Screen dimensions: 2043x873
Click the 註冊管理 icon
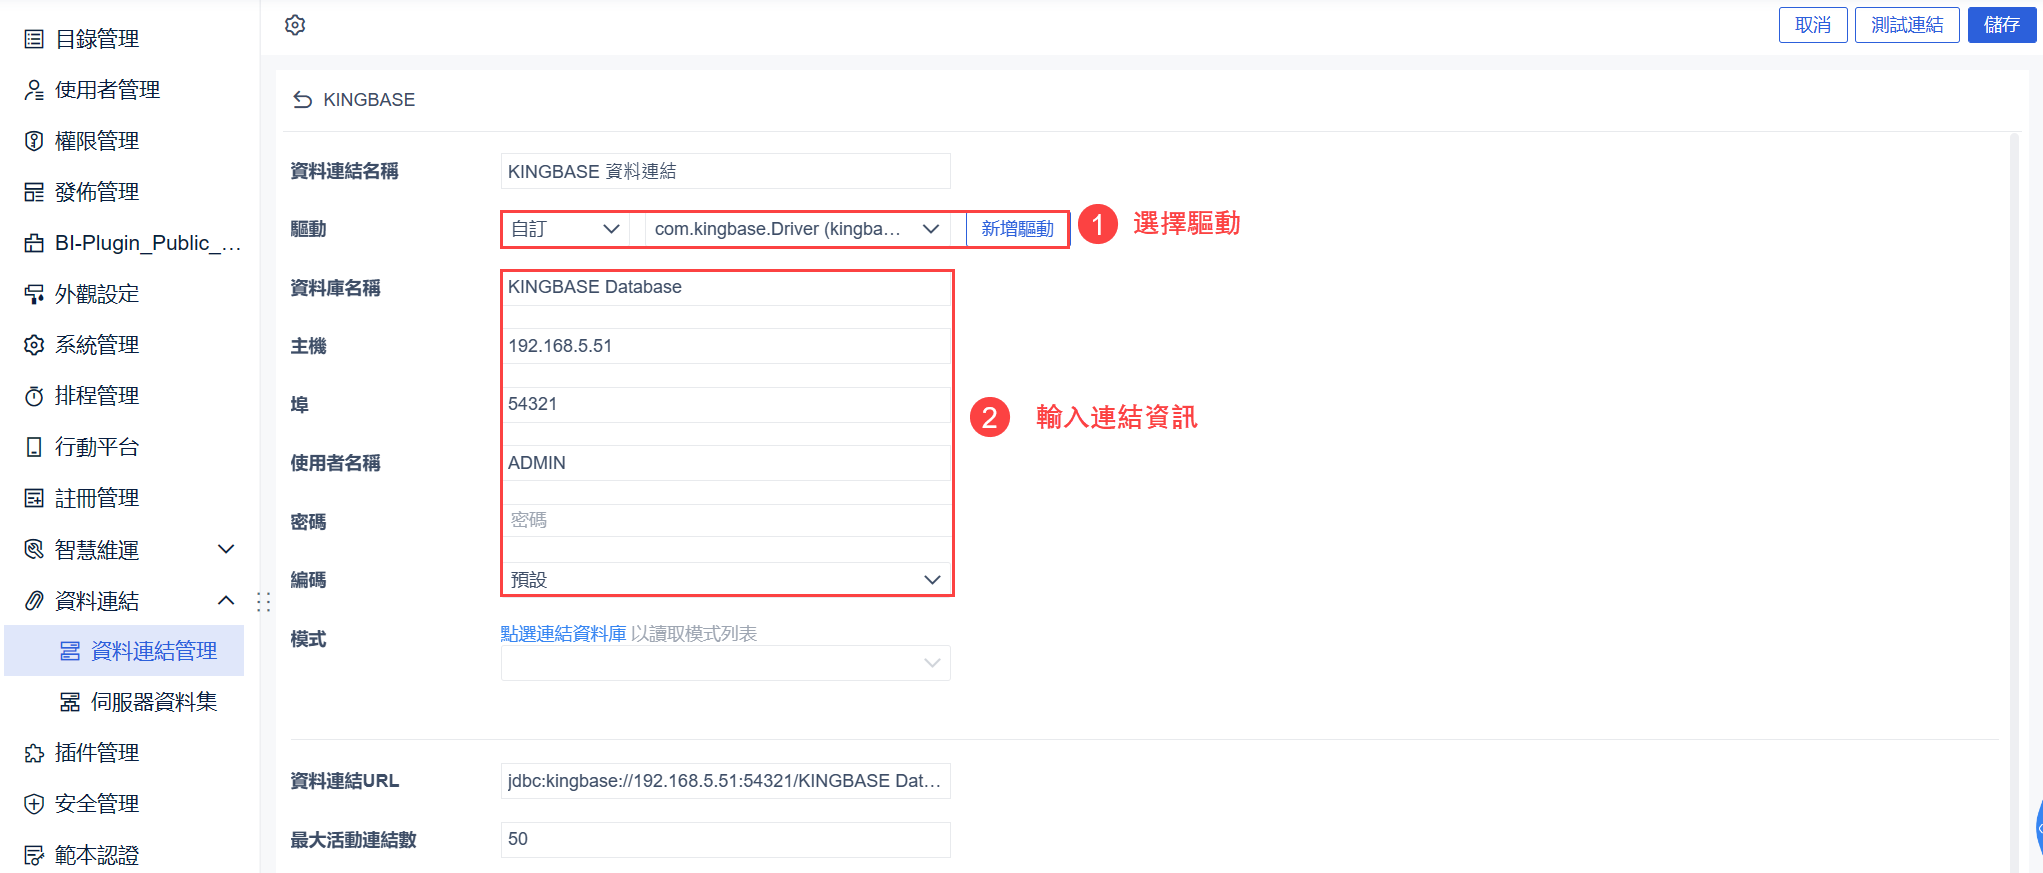pos(34,498)
